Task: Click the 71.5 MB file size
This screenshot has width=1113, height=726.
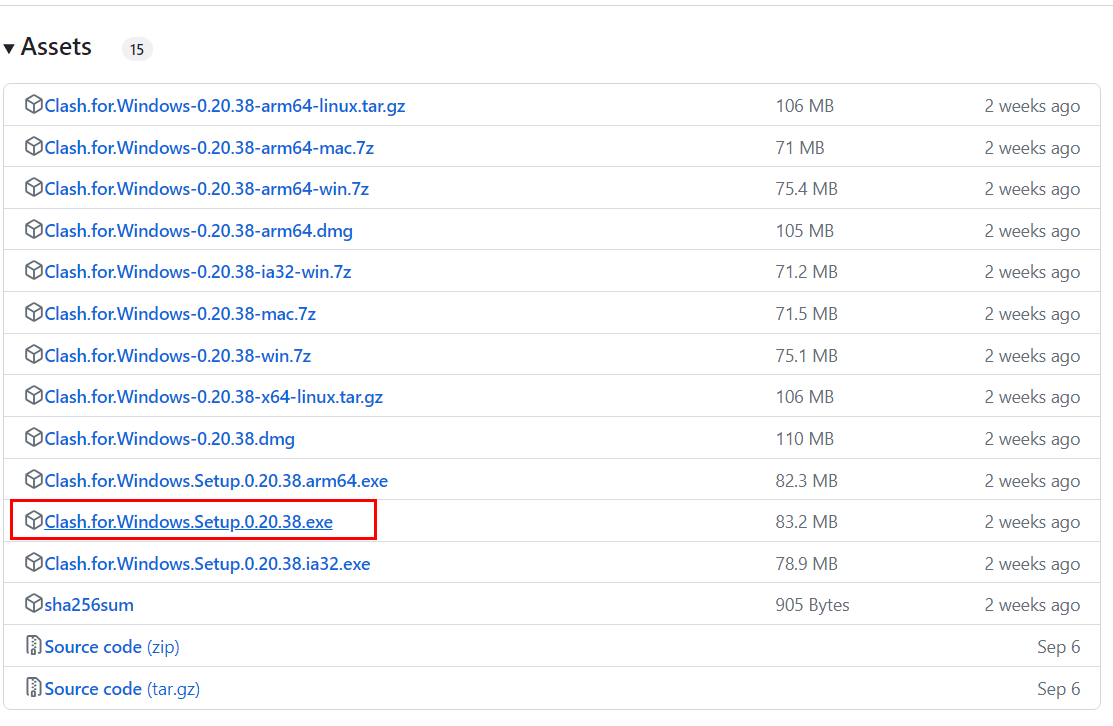Action: pyautogui.click(x=806, y=314)
